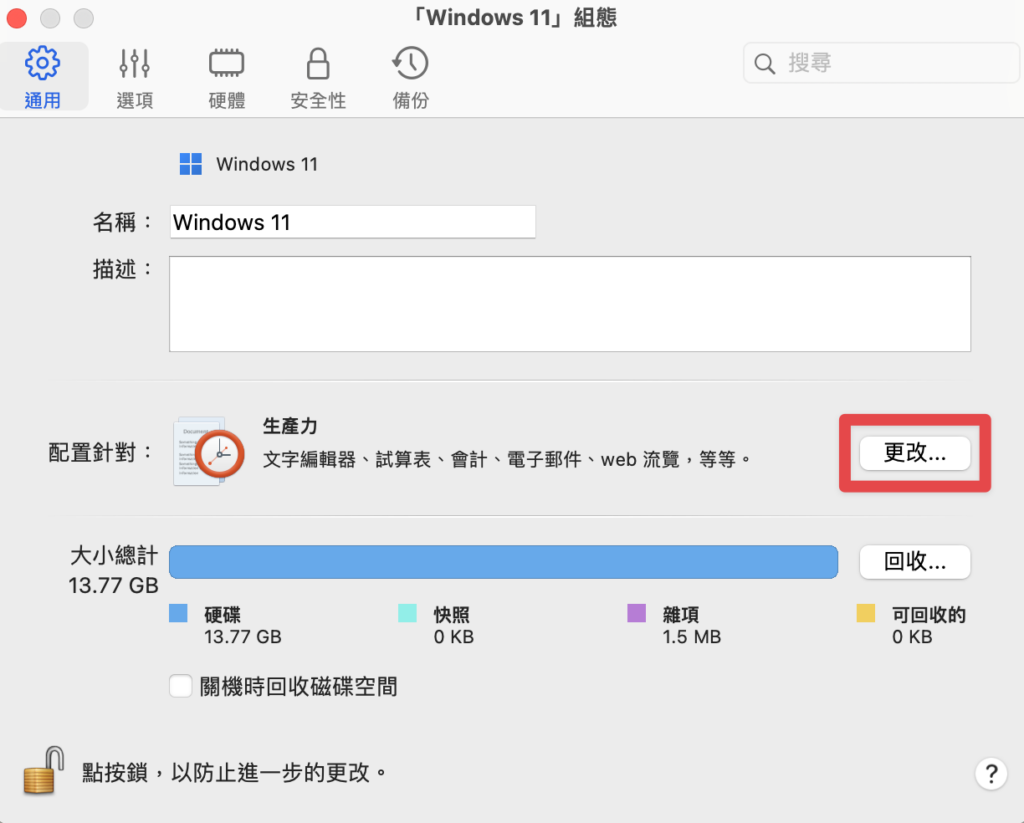Click the Windows logo icon beside Windows 11

tap(191, 164)
